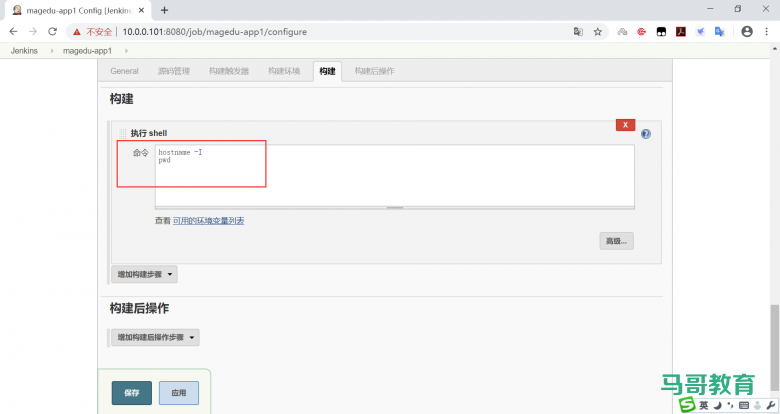Screen dimensions: 780x414
Task: Switch to the 源码管理 tab
Action: pyautogui.click(x=174, y=71)
